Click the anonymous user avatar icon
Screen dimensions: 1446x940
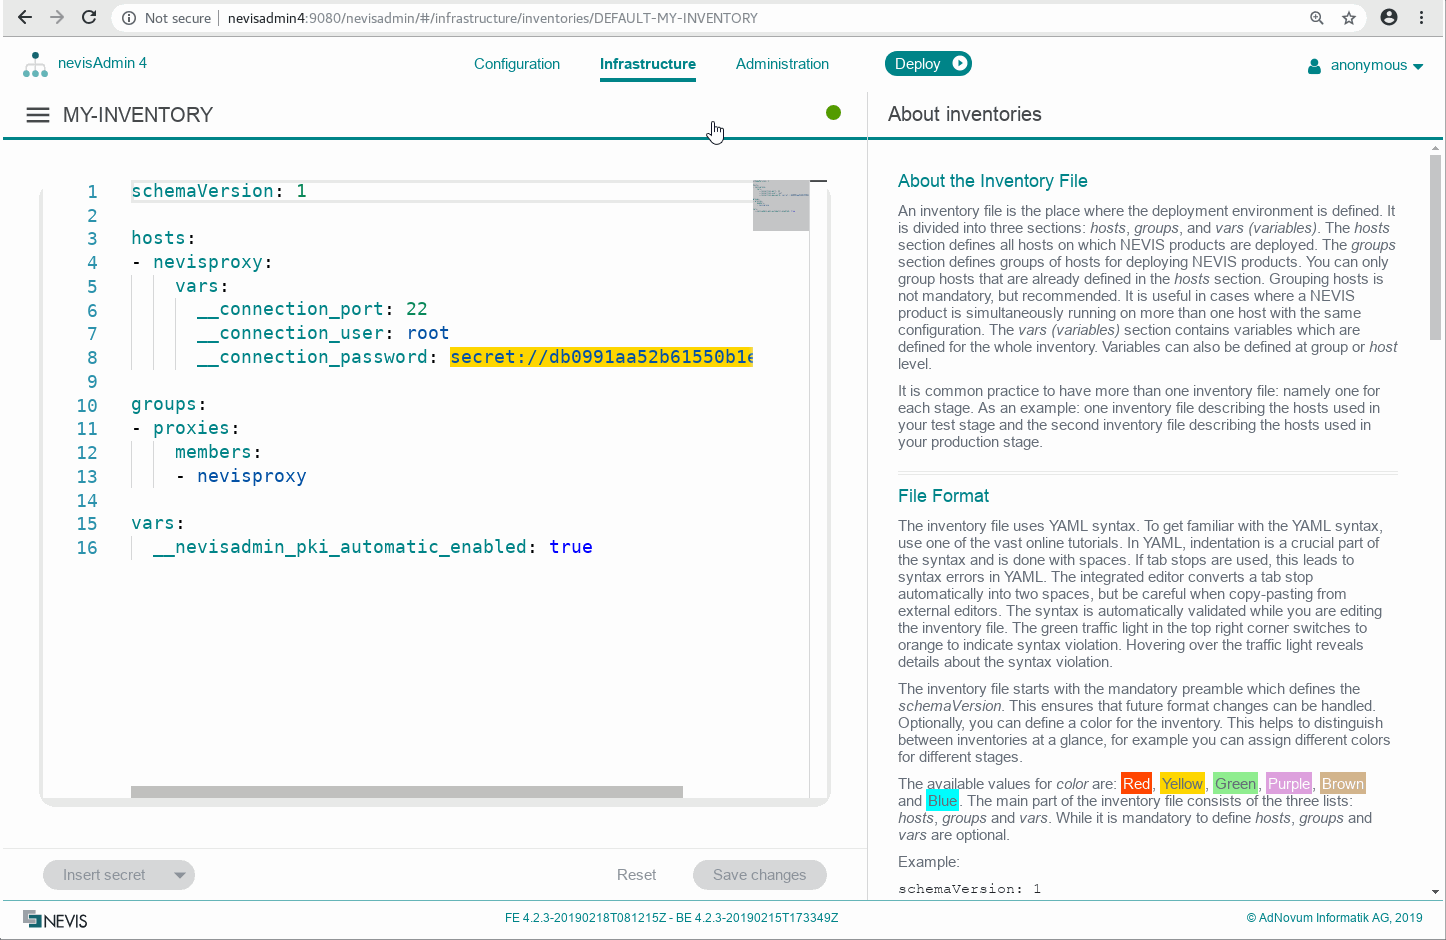click(x=1314, y=66)
